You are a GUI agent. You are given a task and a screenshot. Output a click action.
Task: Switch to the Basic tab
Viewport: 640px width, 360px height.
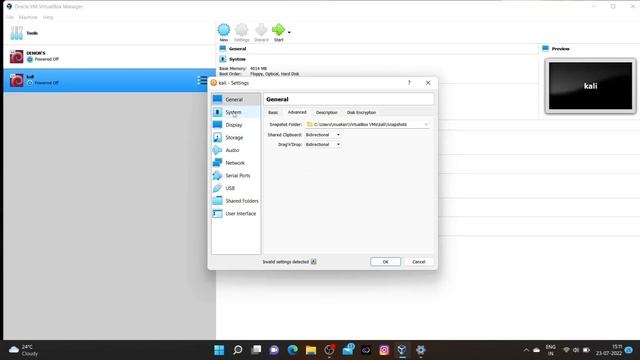tap(273, 112)
